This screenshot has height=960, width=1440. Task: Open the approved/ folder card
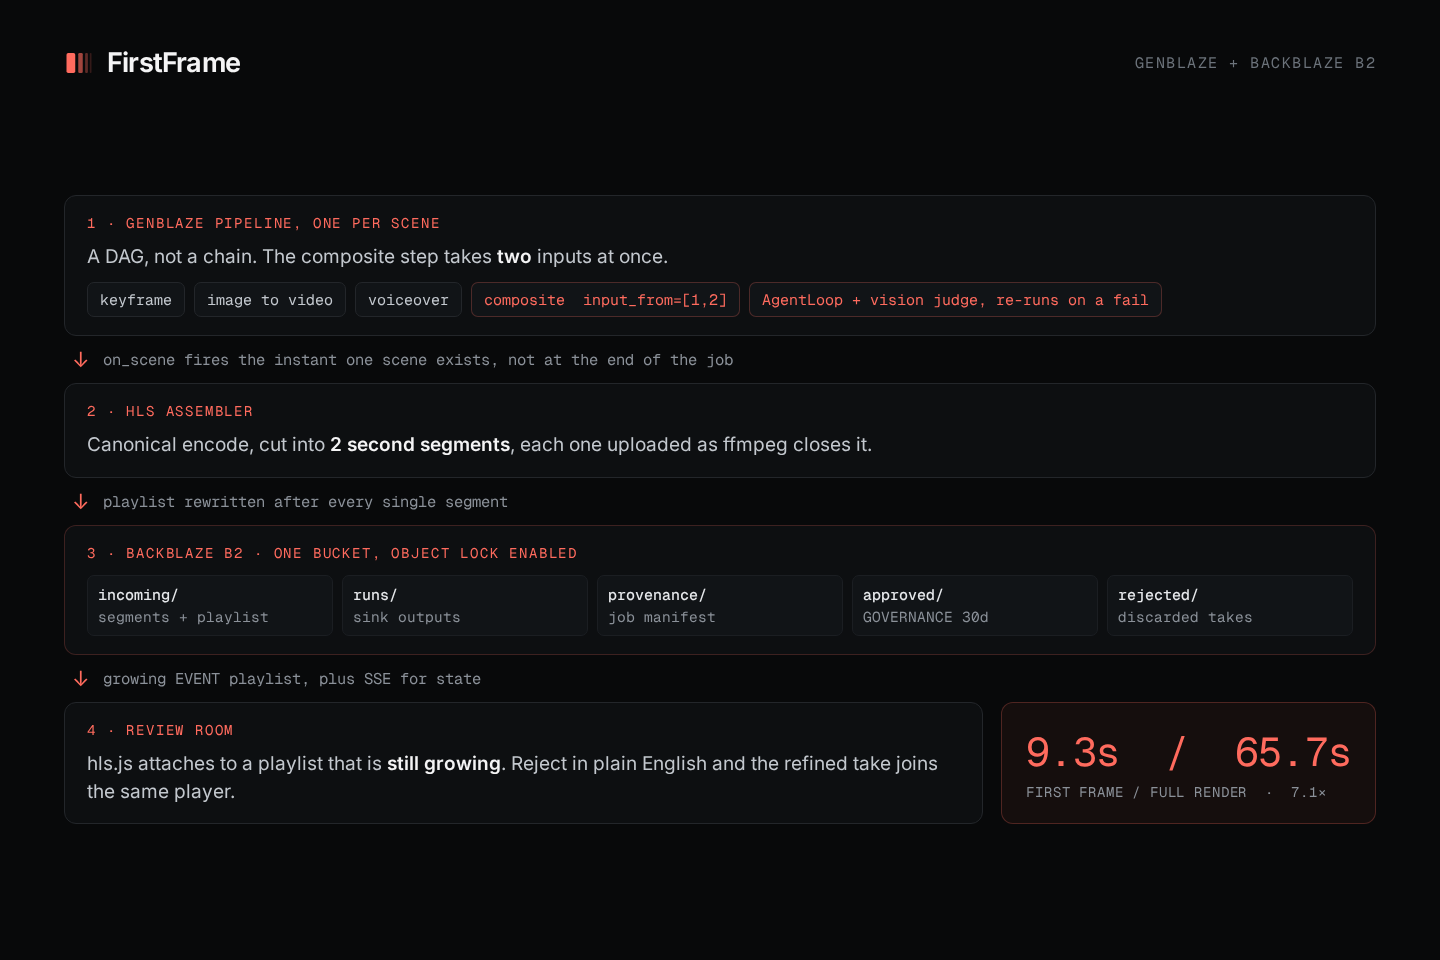975,606
